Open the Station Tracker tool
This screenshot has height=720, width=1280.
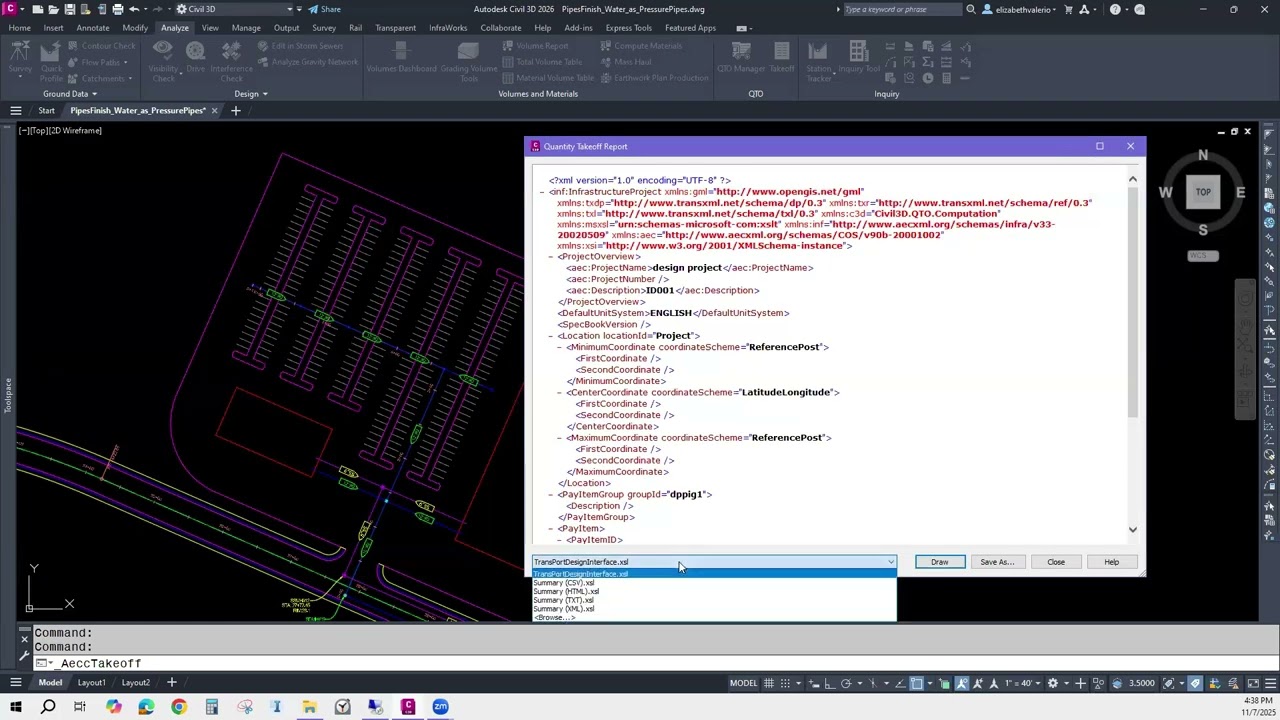point(818,60)
